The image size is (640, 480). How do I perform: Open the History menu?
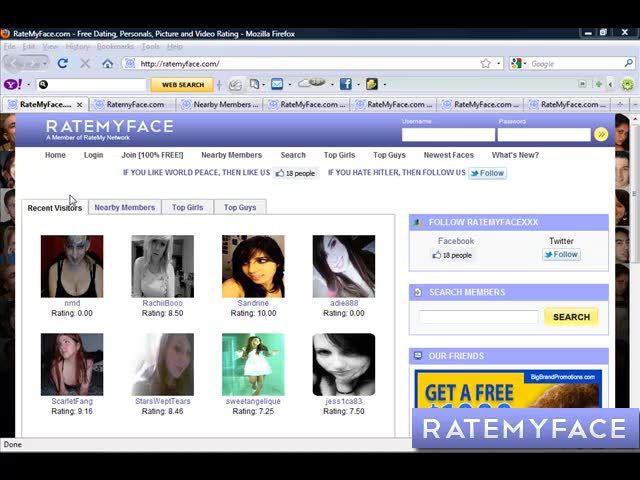click(77, 47)
